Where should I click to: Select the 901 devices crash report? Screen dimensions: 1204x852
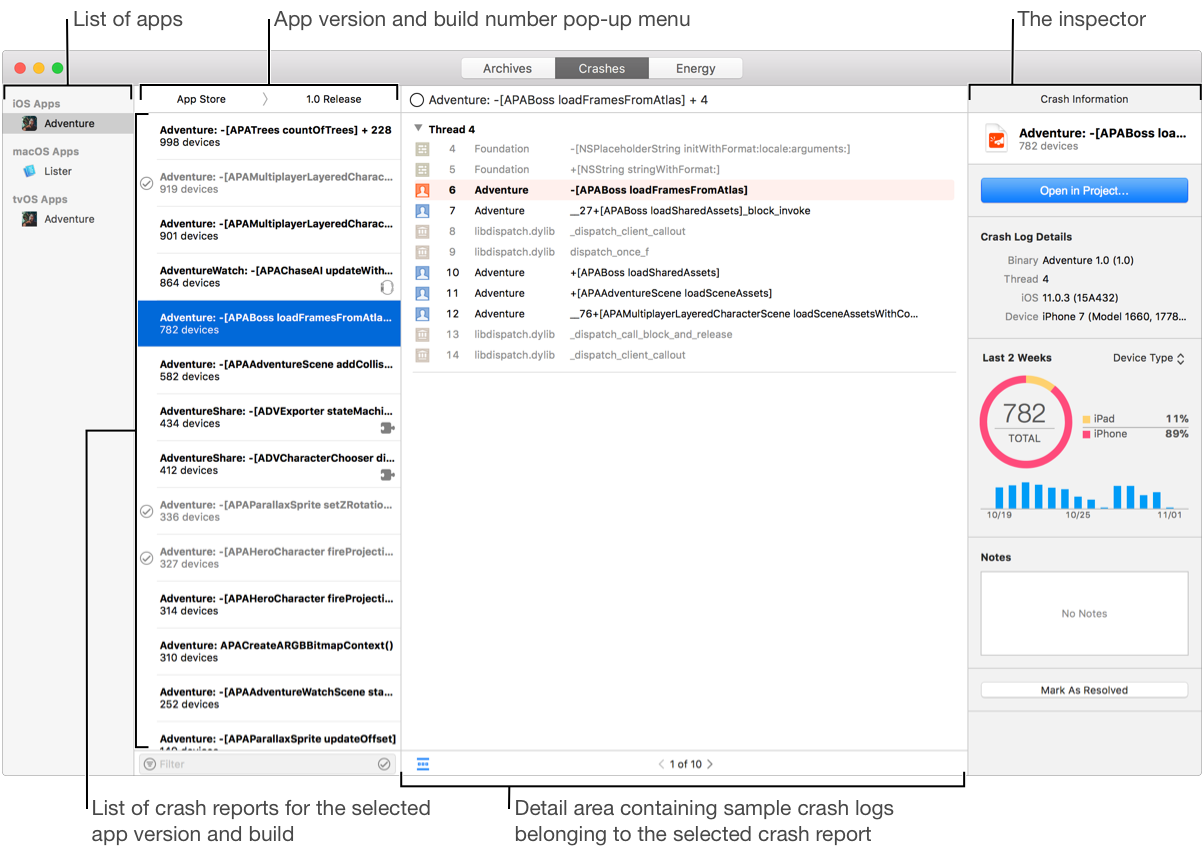[269, 230]
